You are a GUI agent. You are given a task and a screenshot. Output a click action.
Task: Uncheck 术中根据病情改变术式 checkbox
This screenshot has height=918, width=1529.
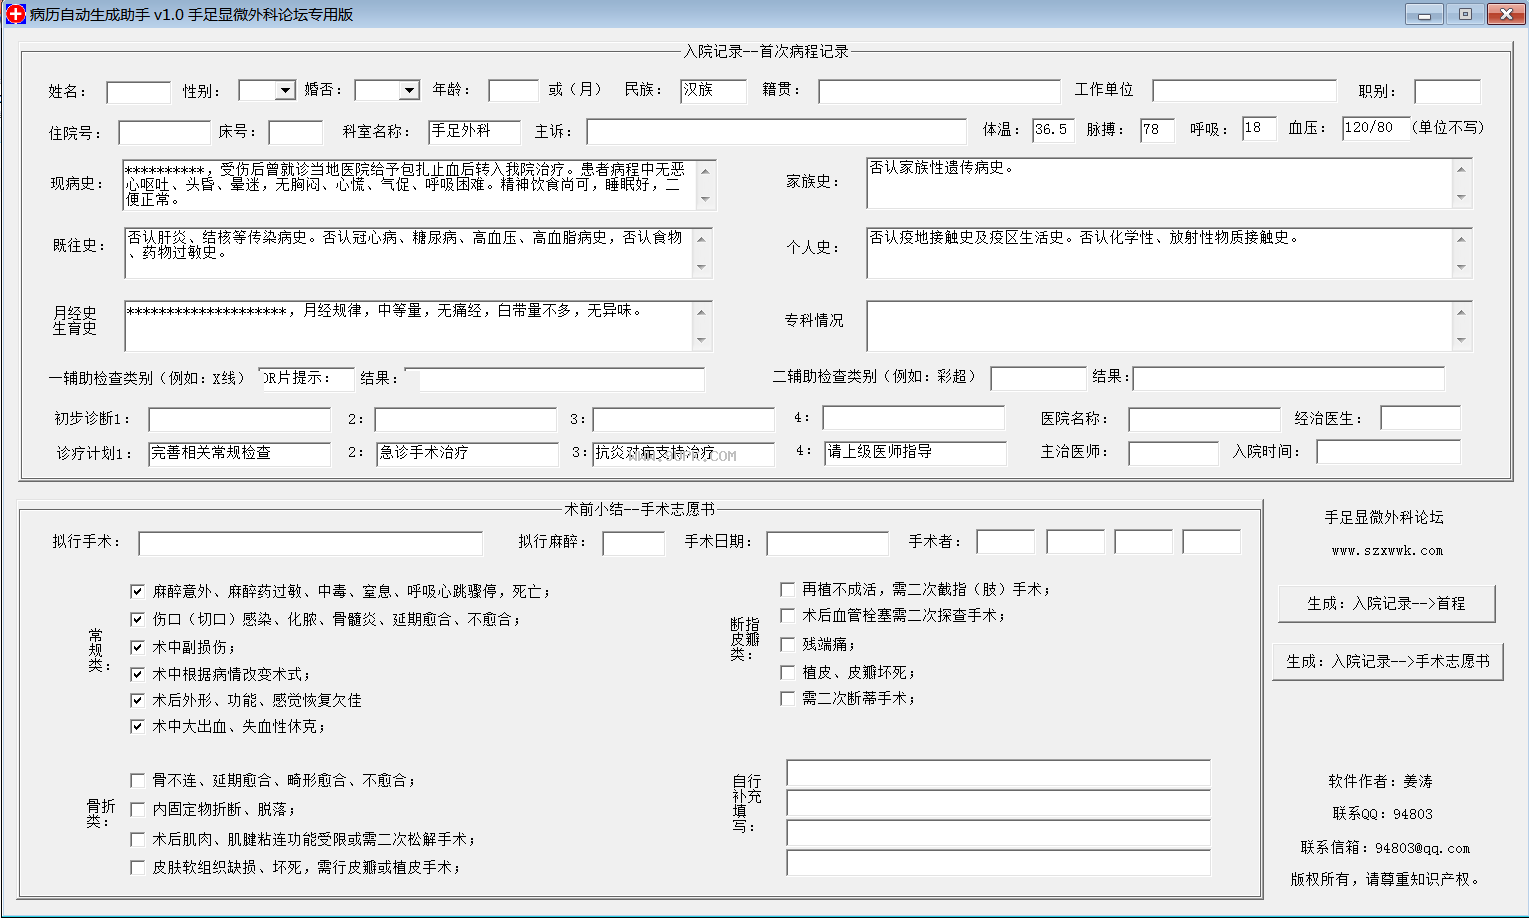pos(137,674)
